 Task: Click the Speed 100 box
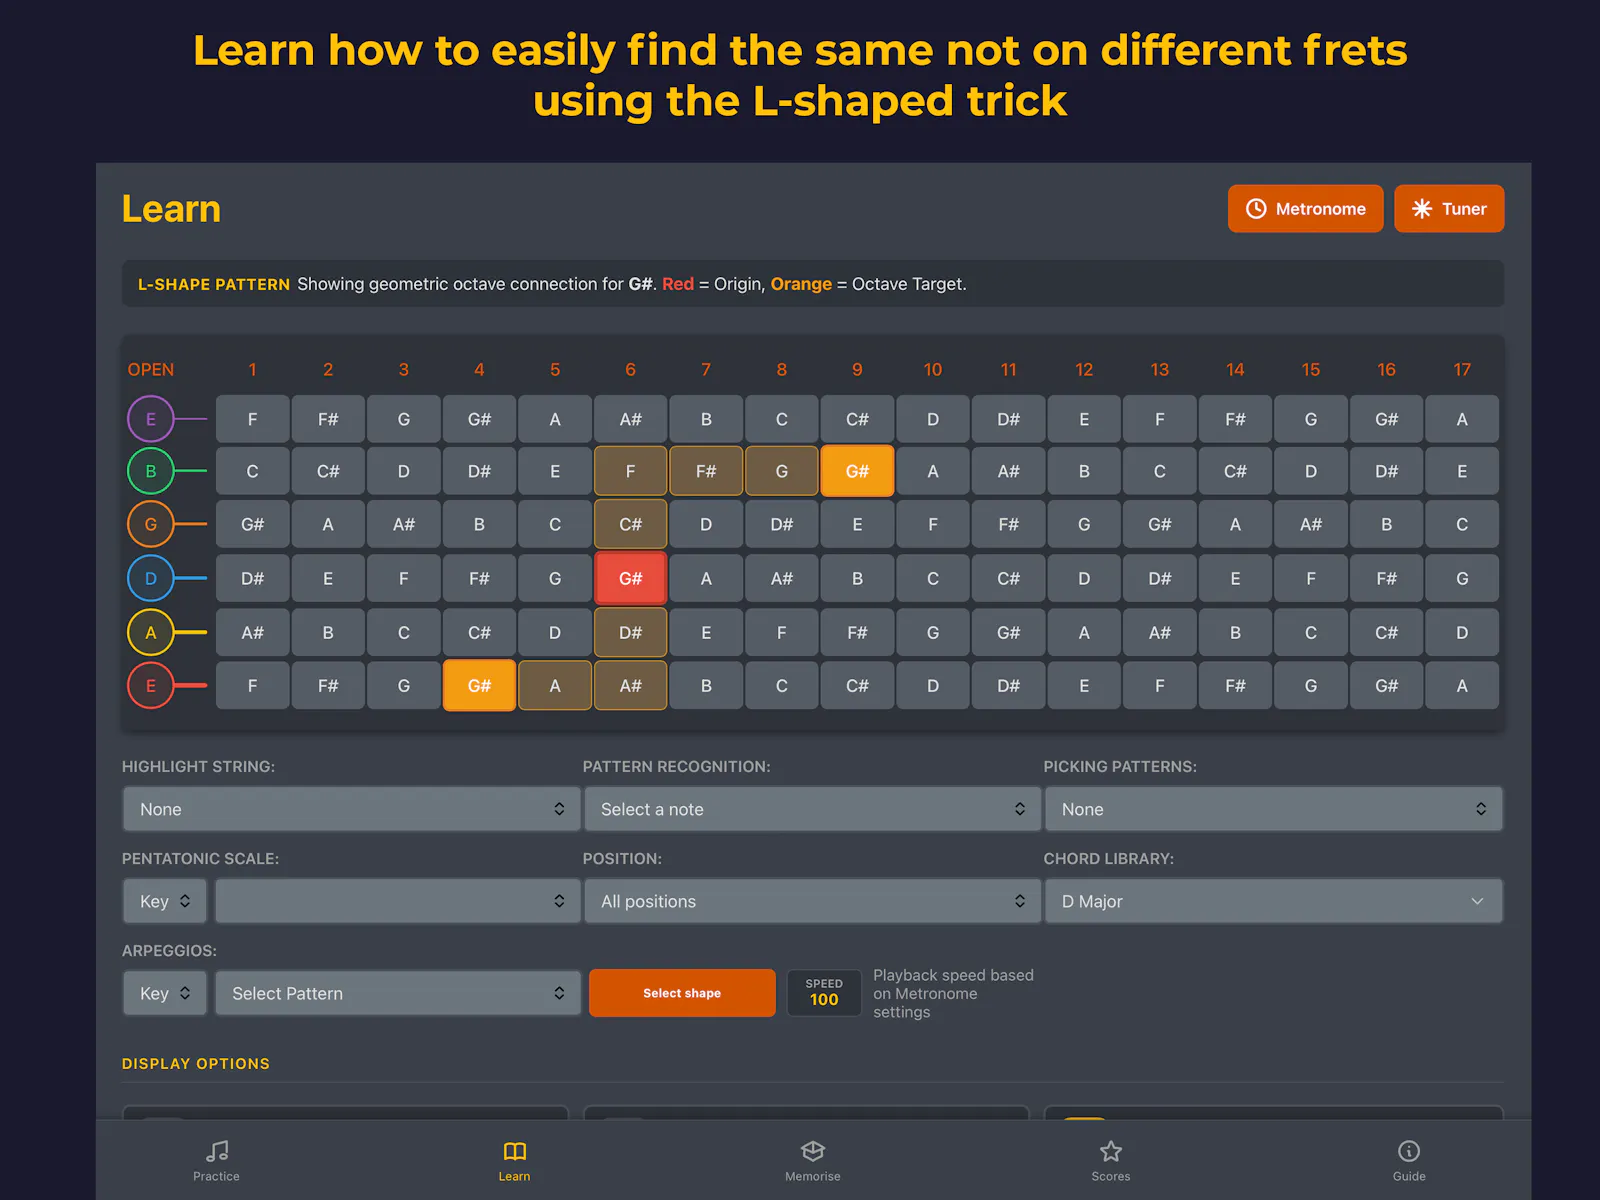[x=824, y=993]
